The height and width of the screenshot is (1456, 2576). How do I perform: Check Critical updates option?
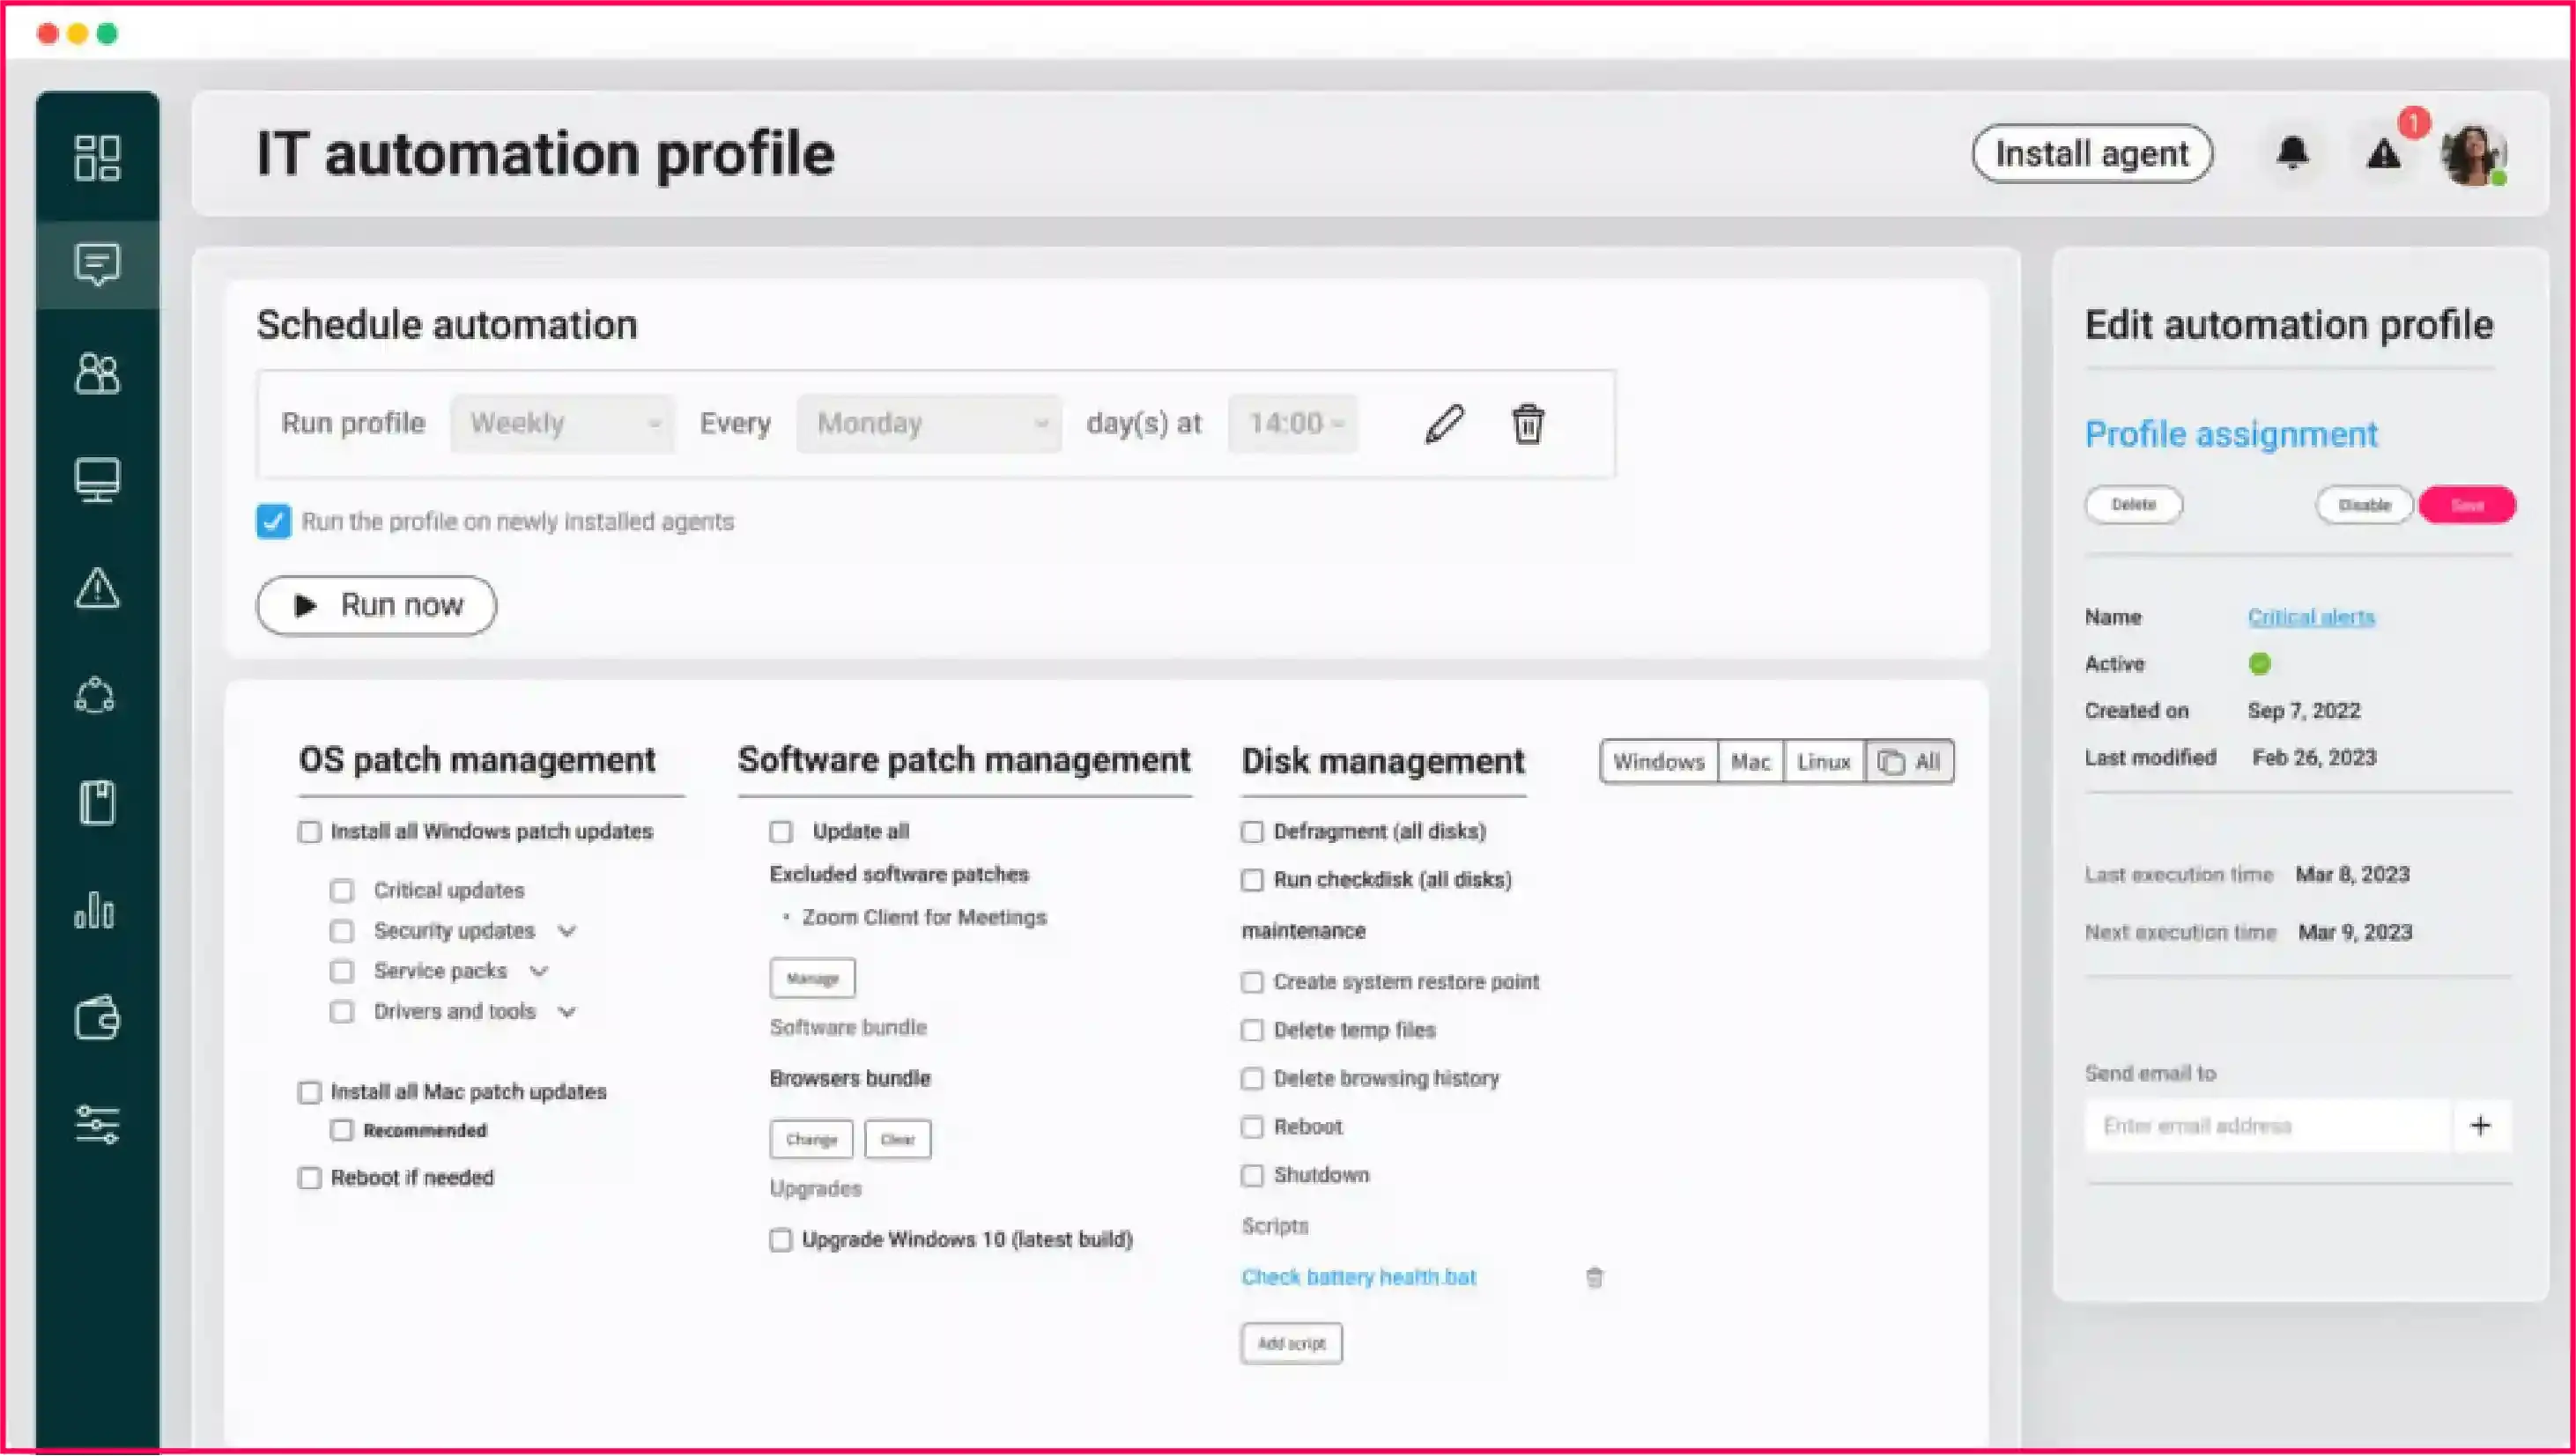(342, 891)
